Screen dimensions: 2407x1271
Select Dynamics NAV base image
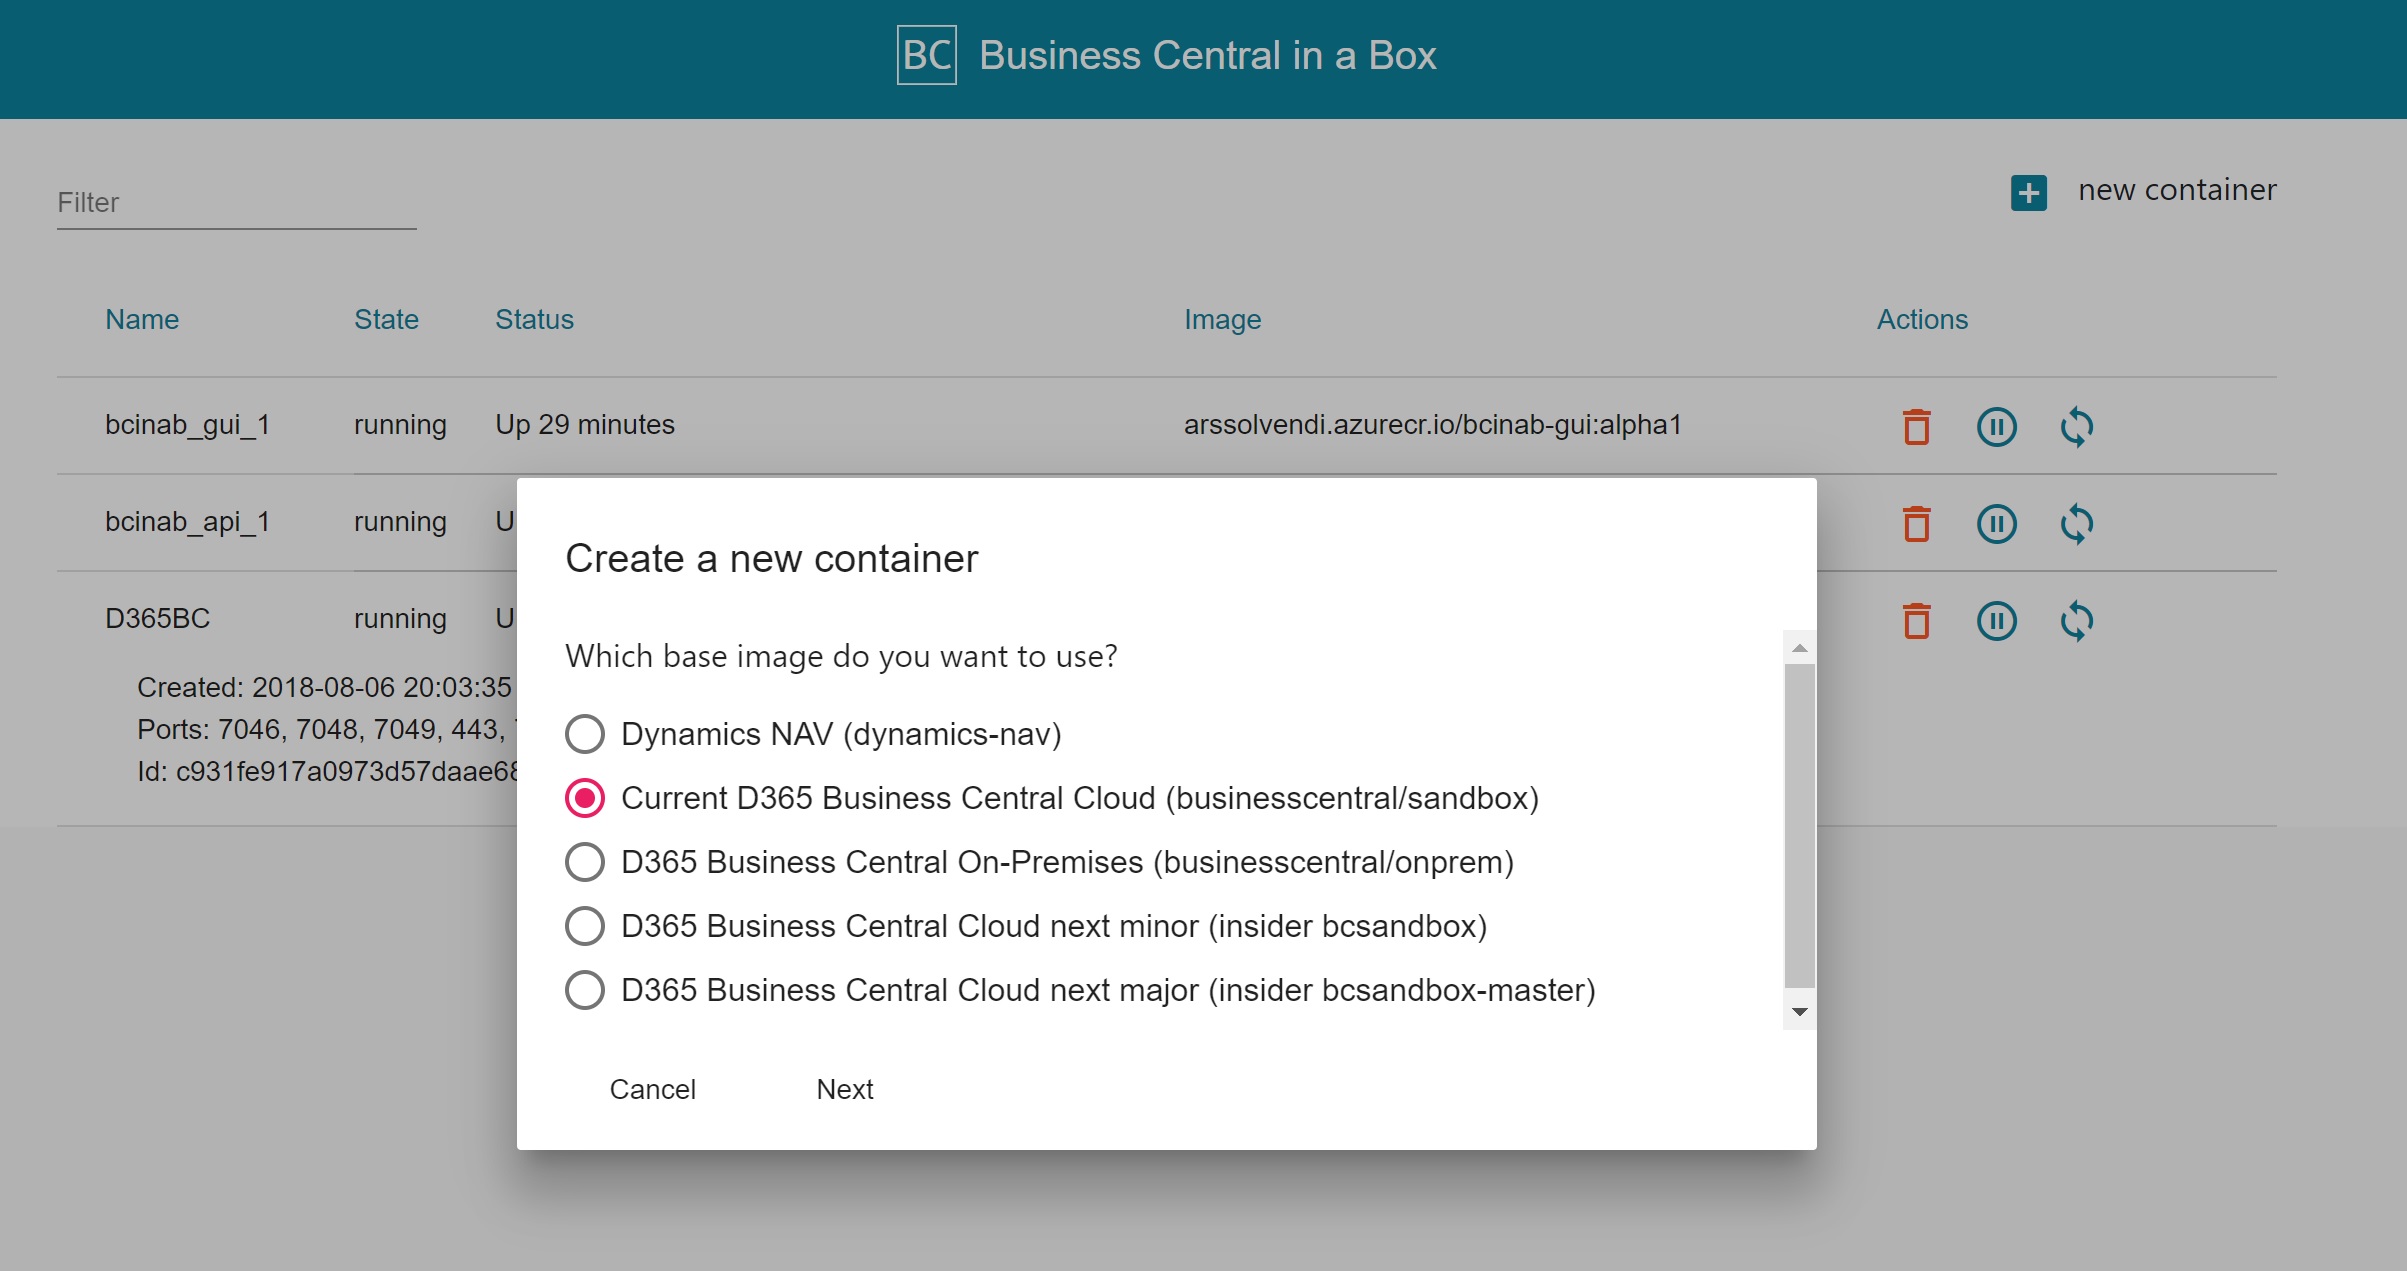point(585,734)
